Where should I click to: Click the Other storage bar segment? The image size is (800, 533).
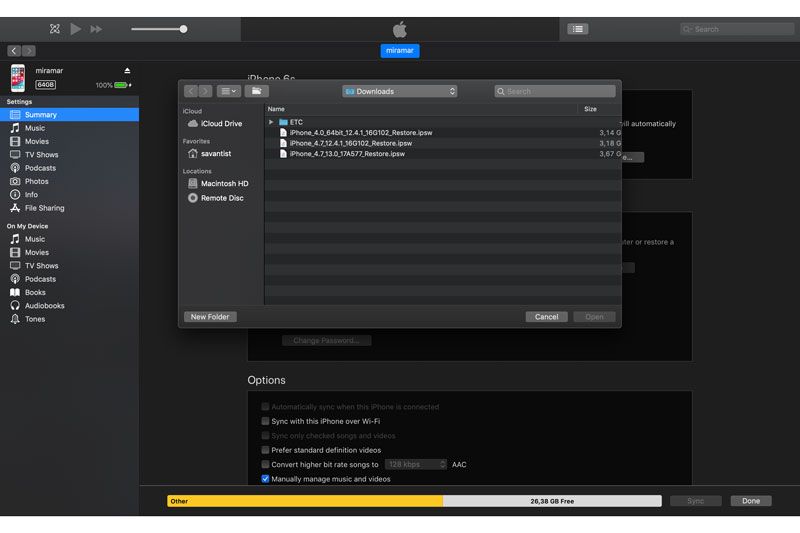click(x=305, y=501)
